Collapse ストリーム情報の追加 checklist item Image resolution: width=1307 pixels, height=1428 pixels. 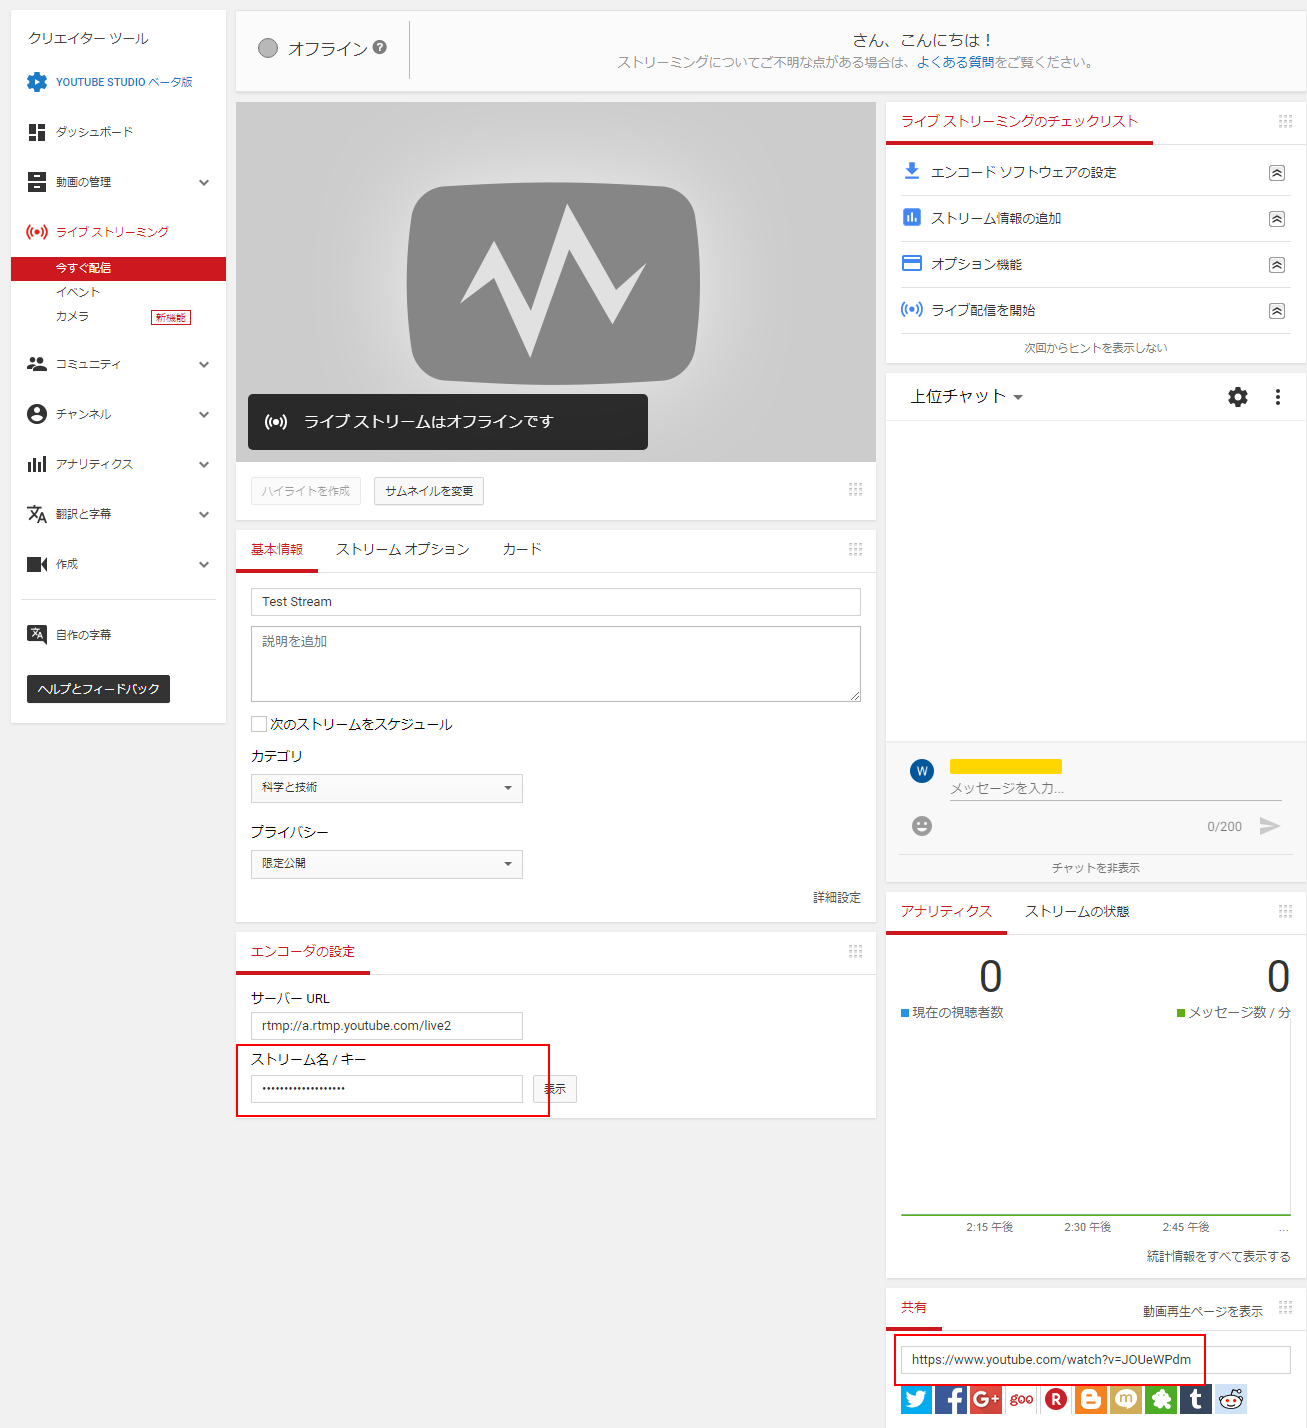point(1277,219)
